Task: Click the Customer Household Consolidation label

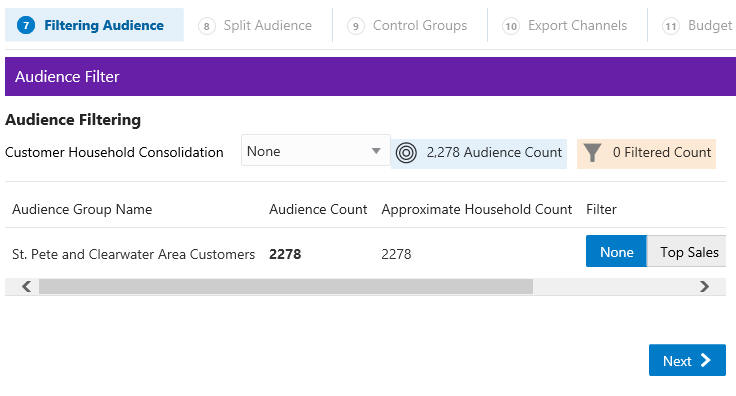Action: 114,152
